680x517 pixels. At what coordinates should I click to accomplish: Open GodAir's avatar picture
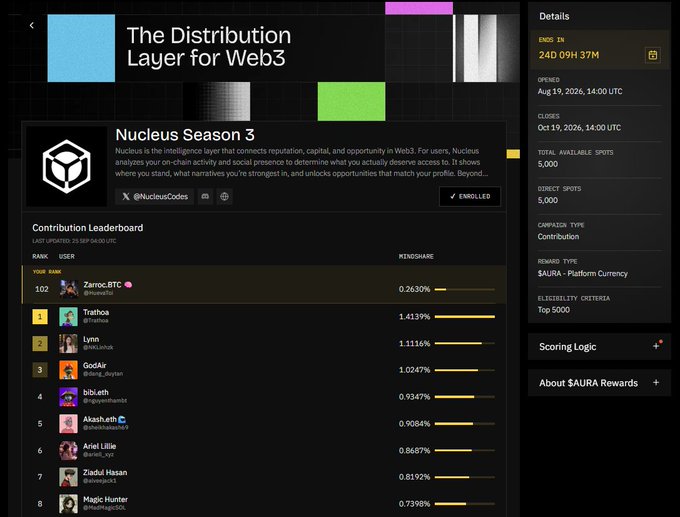pos(69,370)
